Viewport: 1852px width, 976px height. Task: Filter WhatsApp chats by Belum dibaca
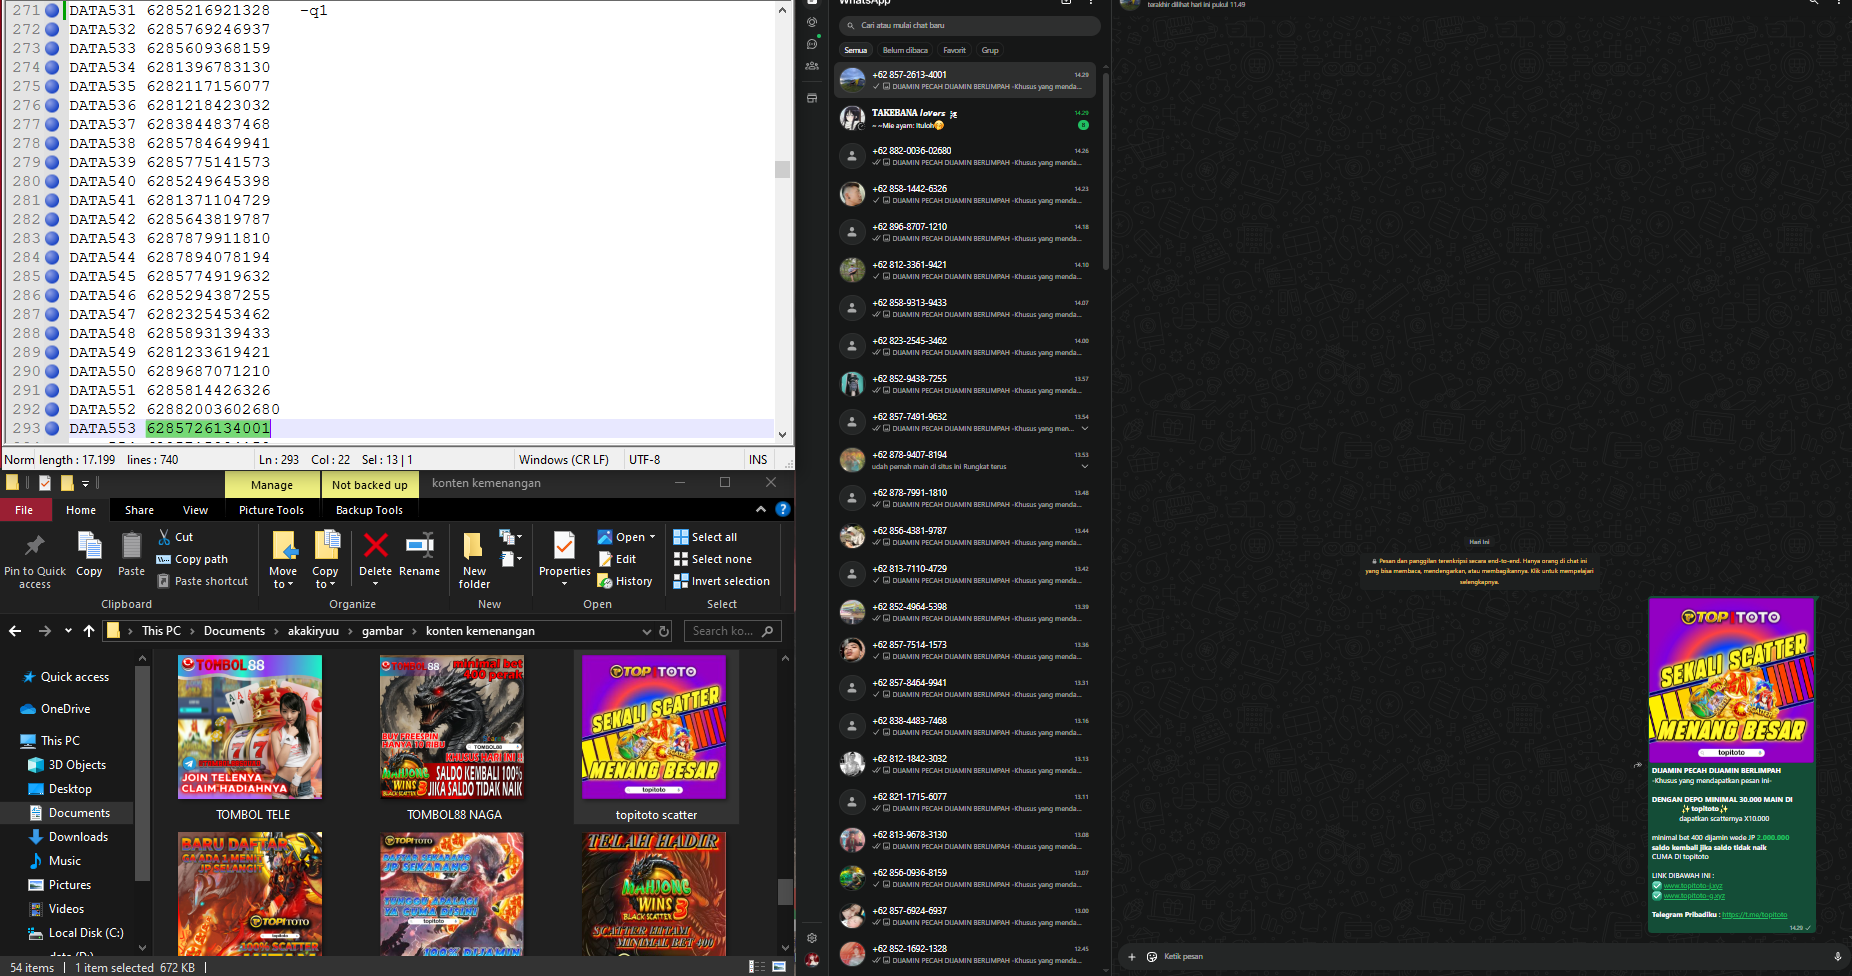pos(905,50)
